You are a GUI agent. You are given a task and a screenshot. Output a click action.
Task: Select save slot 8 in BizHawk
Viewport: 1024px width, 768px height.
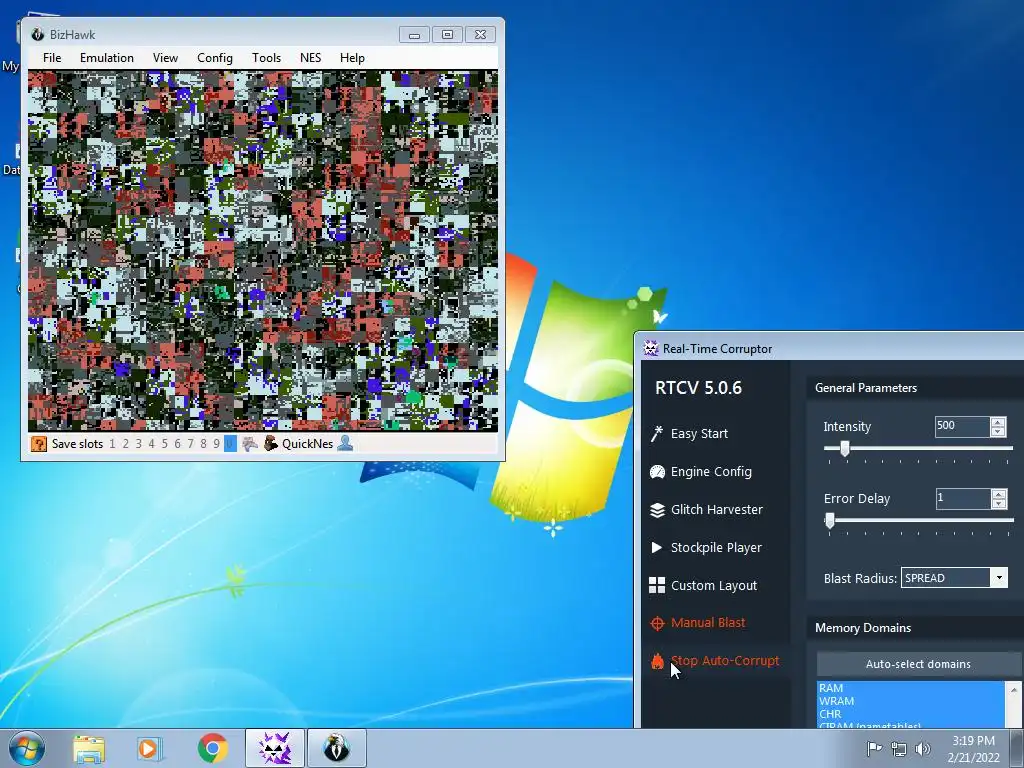pos(203,443)
